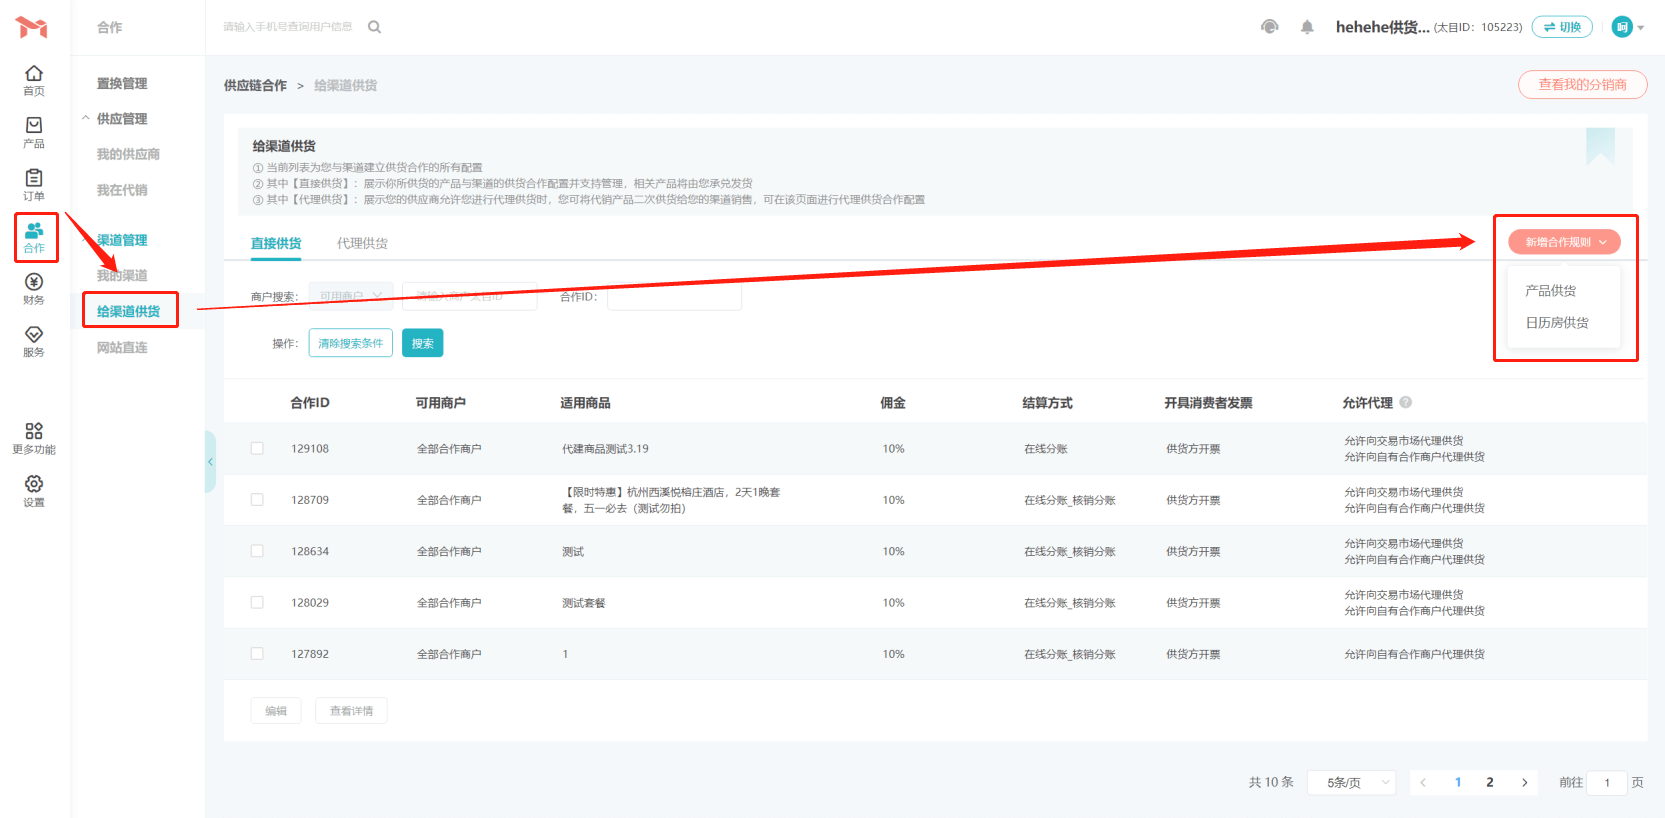
Task: Click the 合作ID cell 128709
Action: 310,500
